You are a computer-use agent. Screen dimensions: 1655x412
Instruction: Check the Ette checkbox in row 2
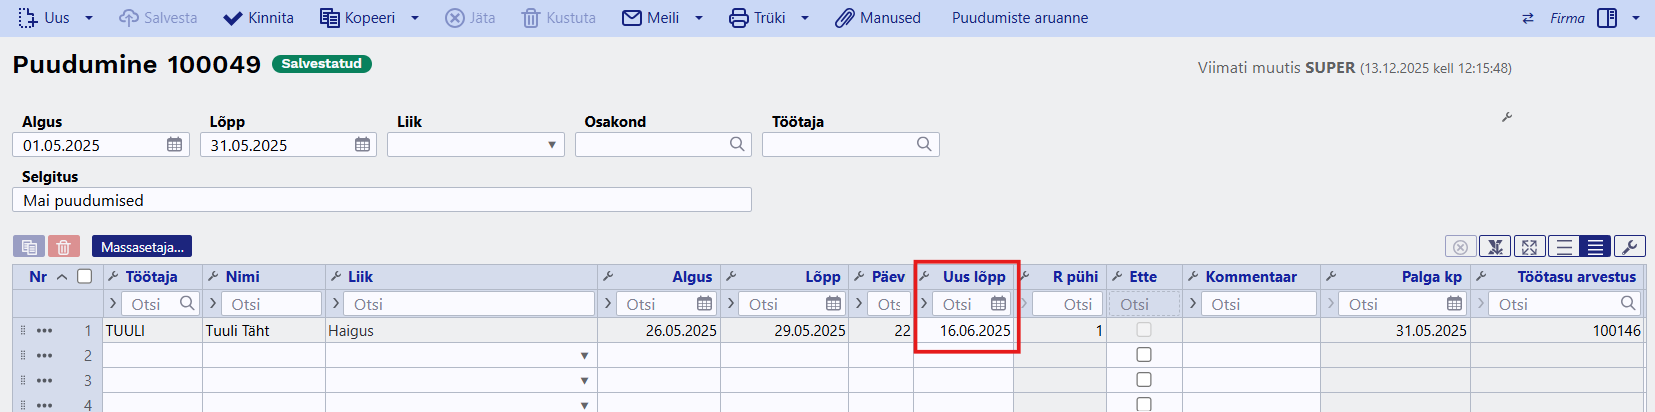(x=1144, y=355)
